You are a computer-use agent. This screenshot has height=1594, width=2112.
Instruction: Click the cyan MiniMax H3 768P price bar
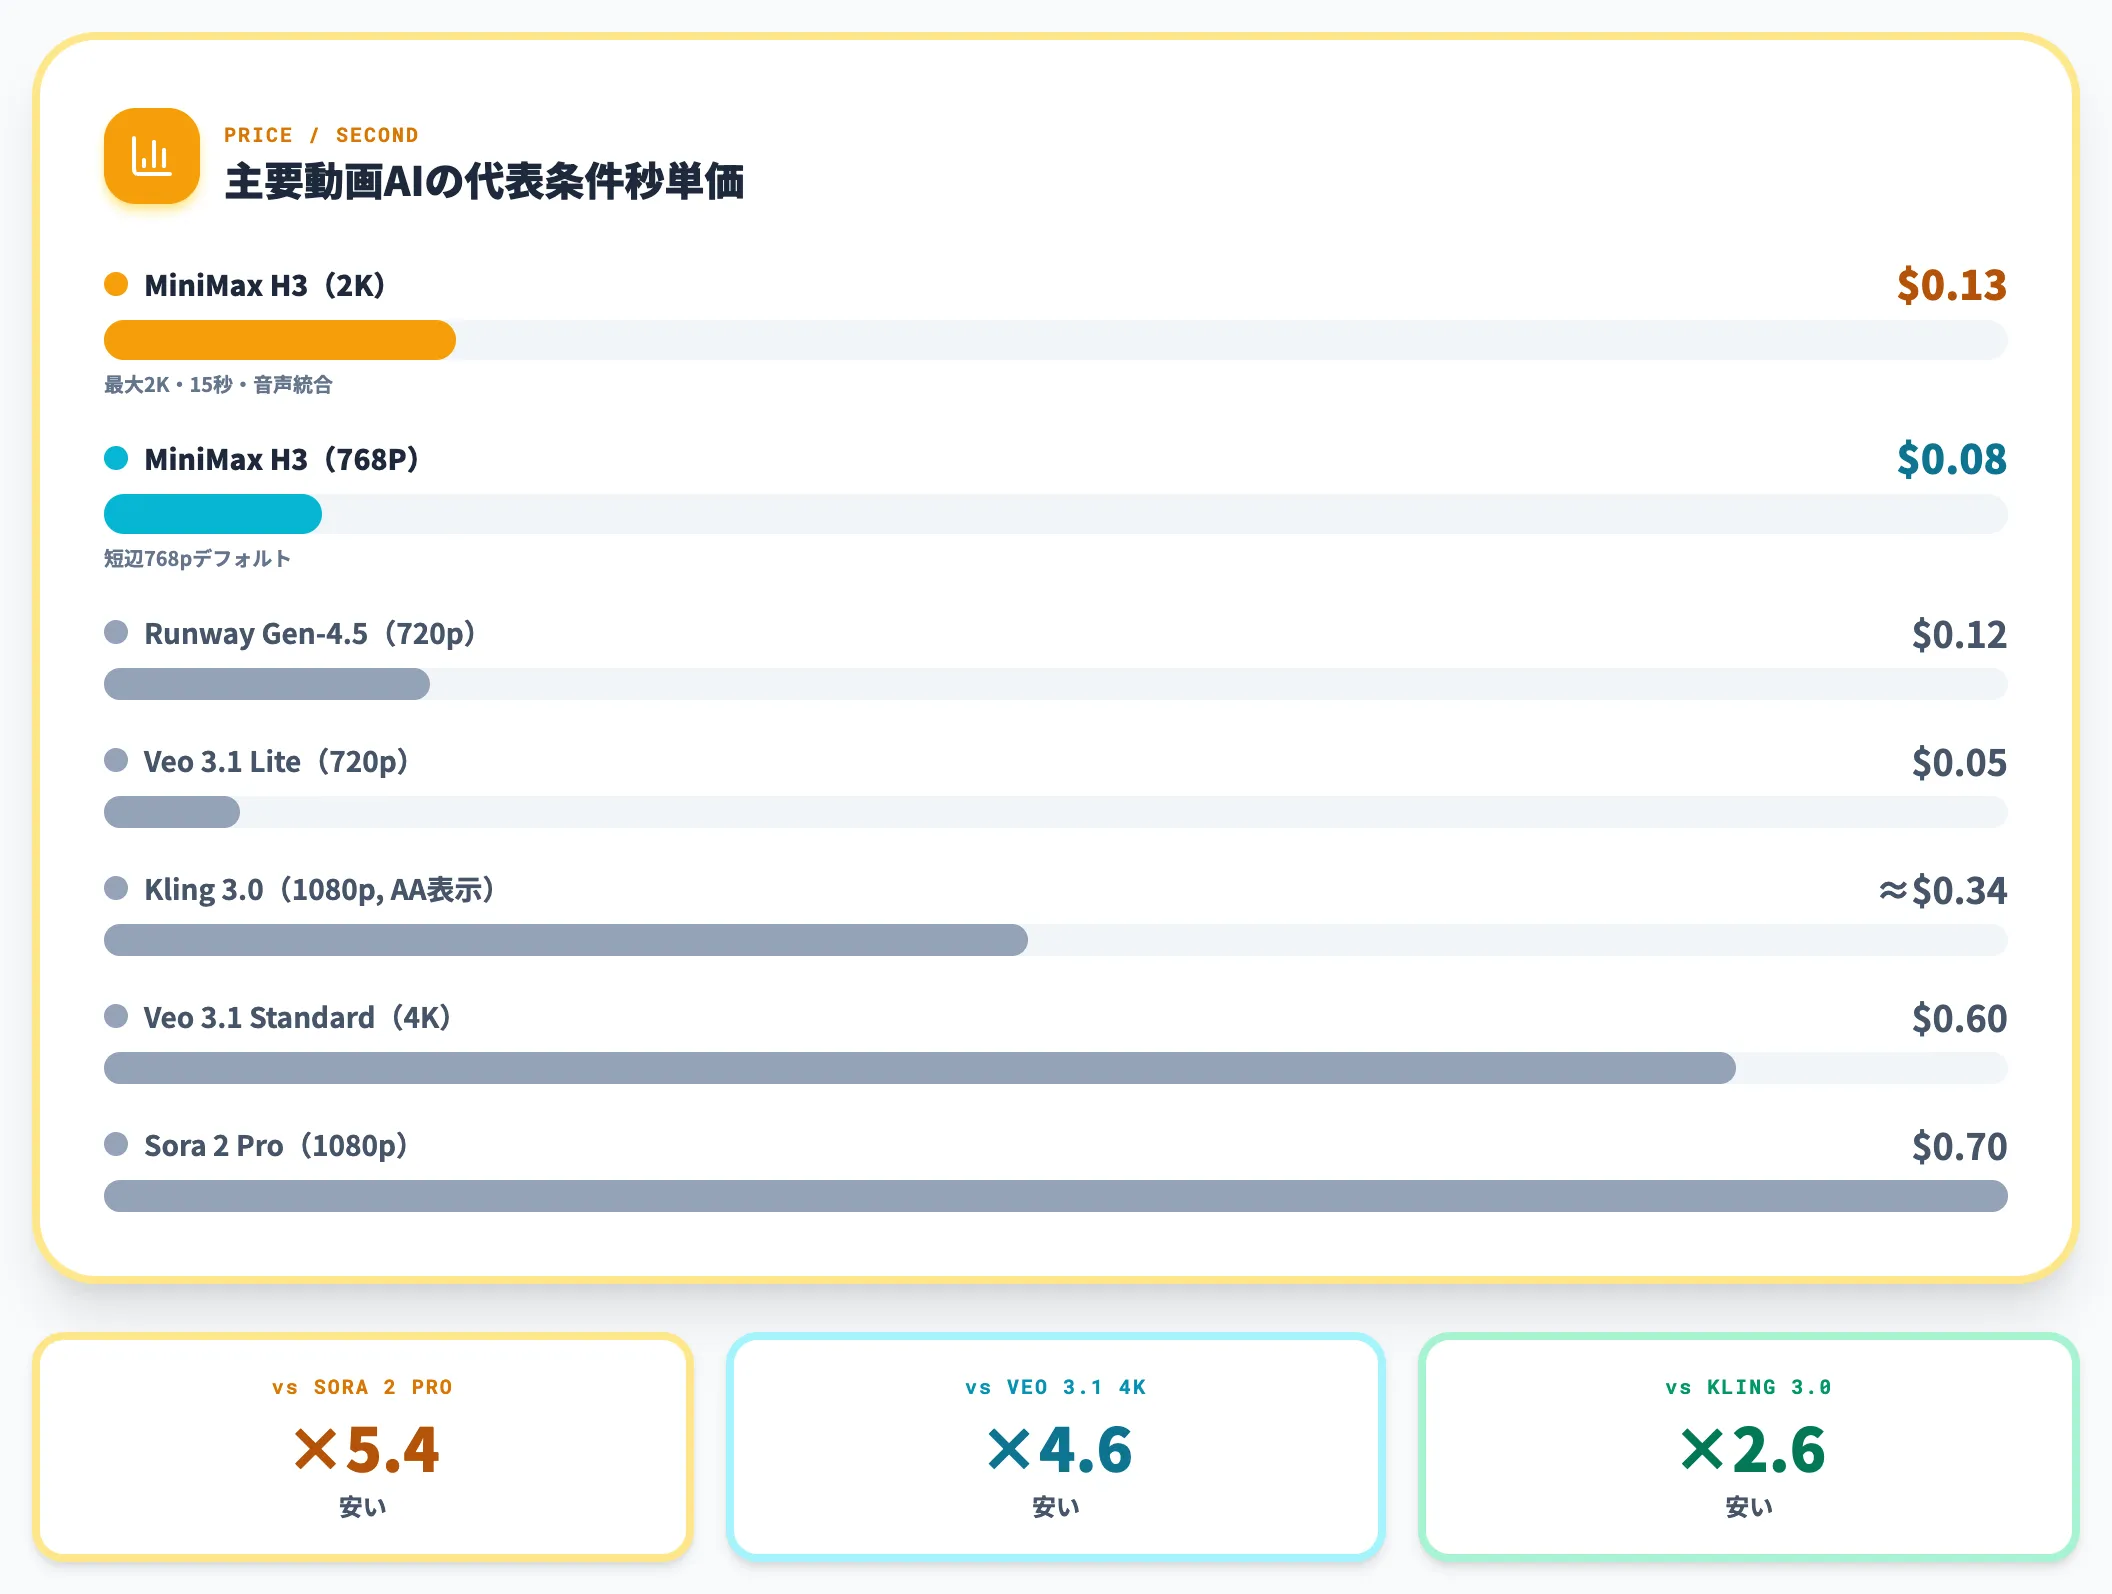tap(213, 514)
